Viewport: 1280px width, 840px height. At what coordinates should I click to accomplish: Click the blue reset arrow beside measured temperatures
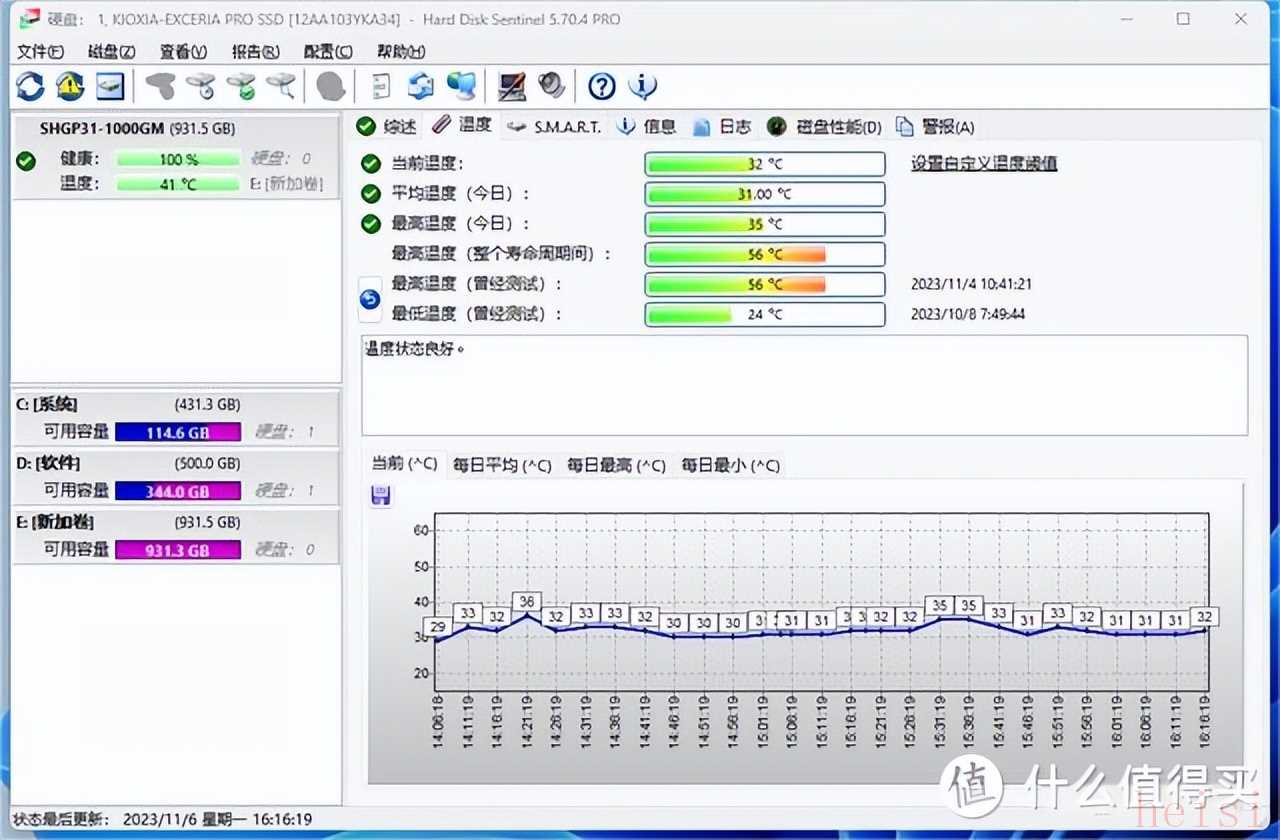pos(370,299)
